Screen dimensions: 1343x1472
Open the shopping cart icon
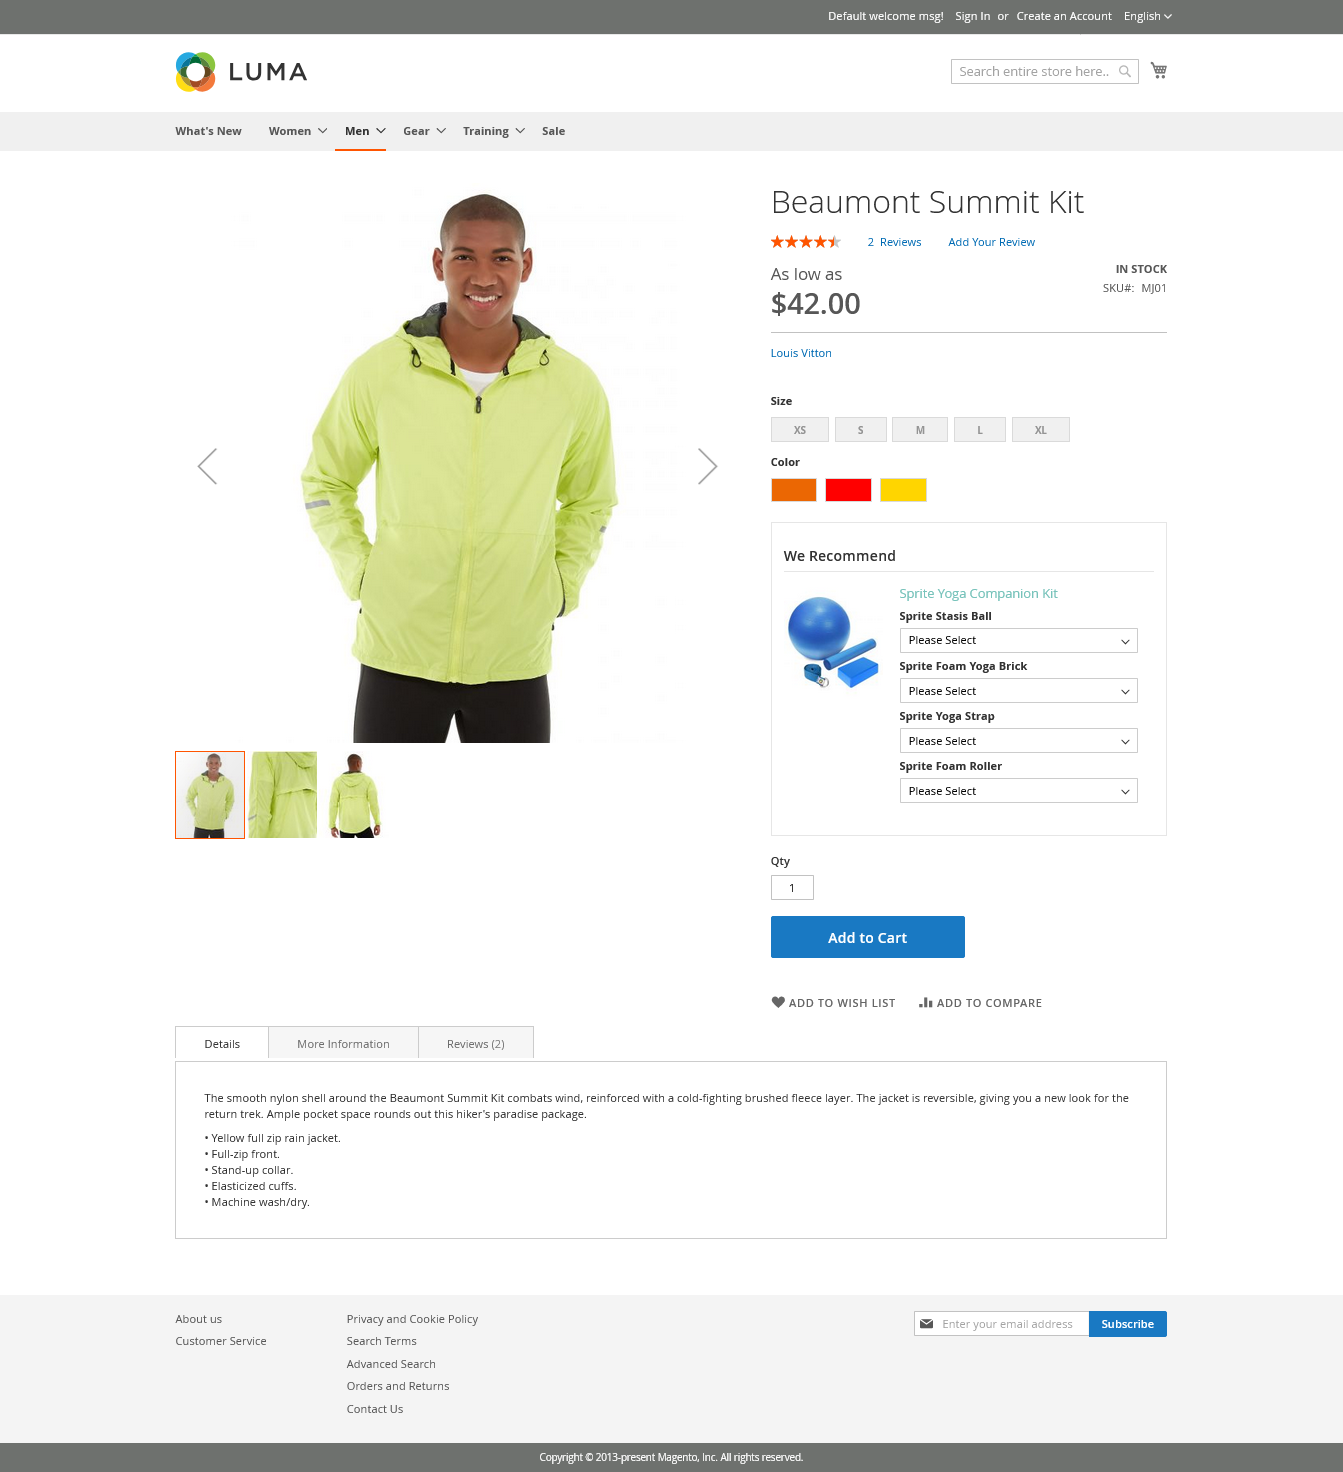pyautogui.click(x=1159, y=70)
